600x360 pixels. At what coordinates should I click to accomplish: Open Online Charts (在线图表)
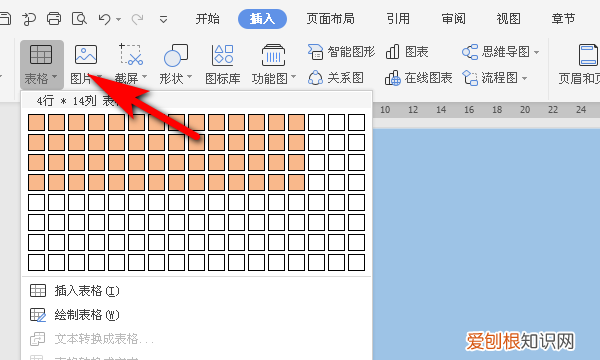(x=419, y=78)
